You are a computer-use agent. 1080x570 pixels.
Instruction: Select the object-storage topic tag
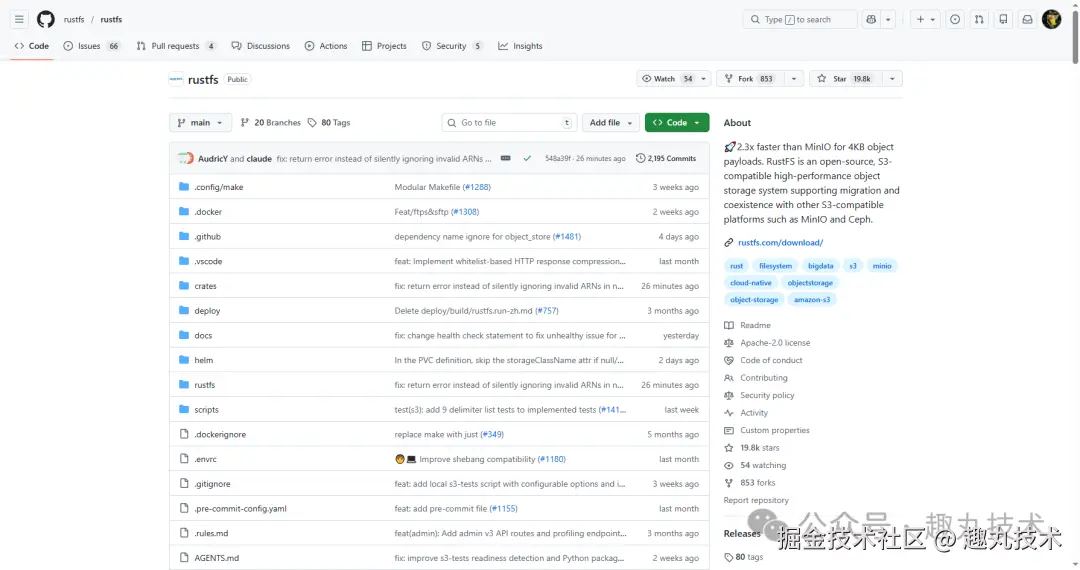pyautogui.click(x=754, y=299)
